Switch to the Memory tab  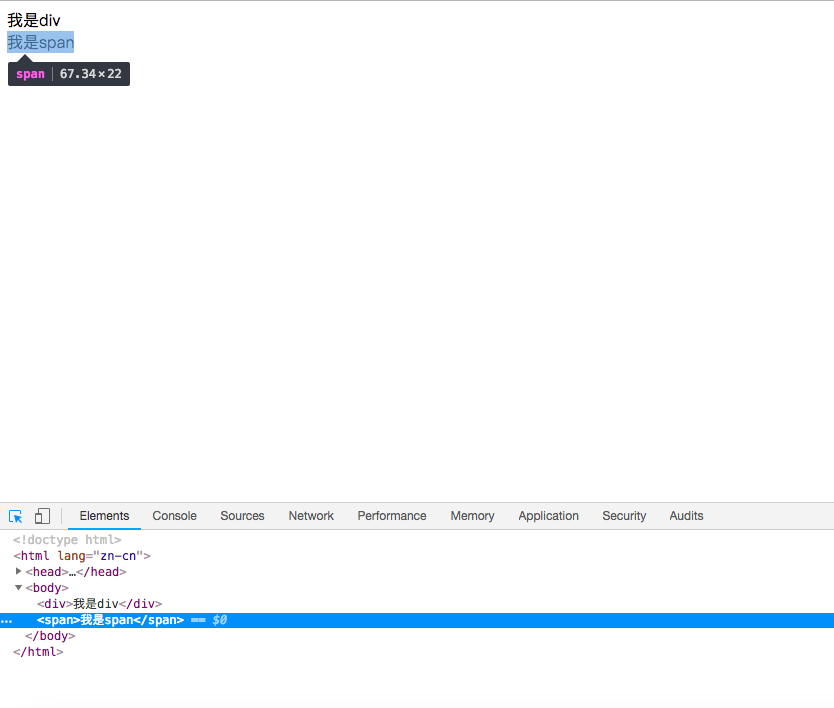472,516
